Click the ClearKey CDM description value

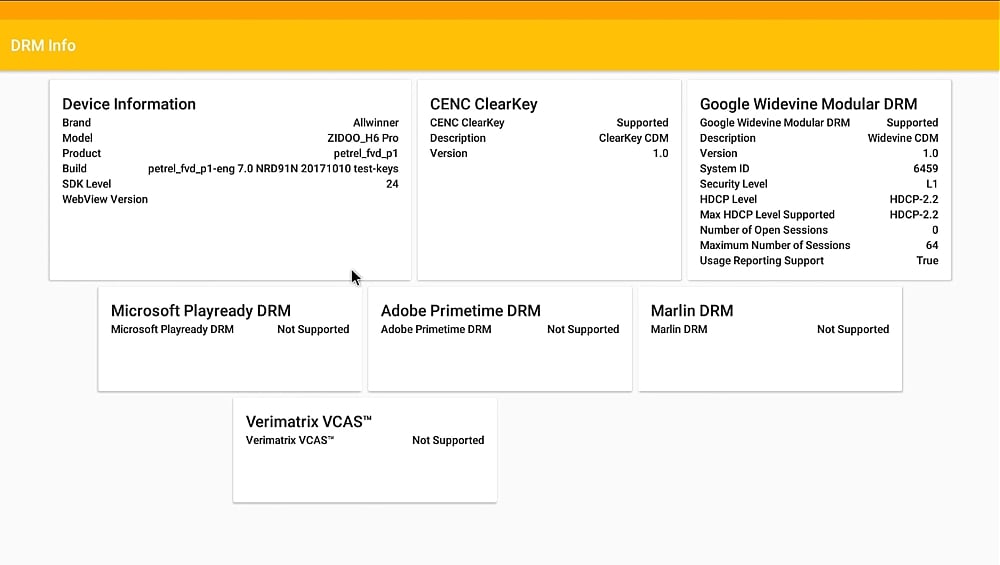click(x=633, y=138)
